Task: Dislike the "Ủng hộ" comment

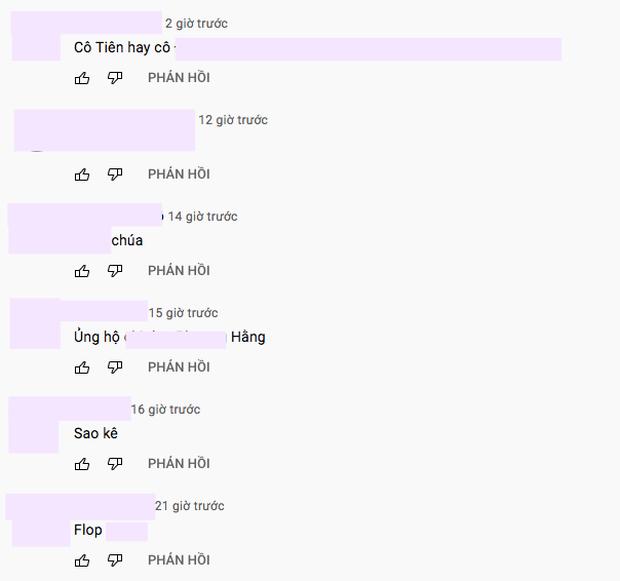Action: pos(115,367)
